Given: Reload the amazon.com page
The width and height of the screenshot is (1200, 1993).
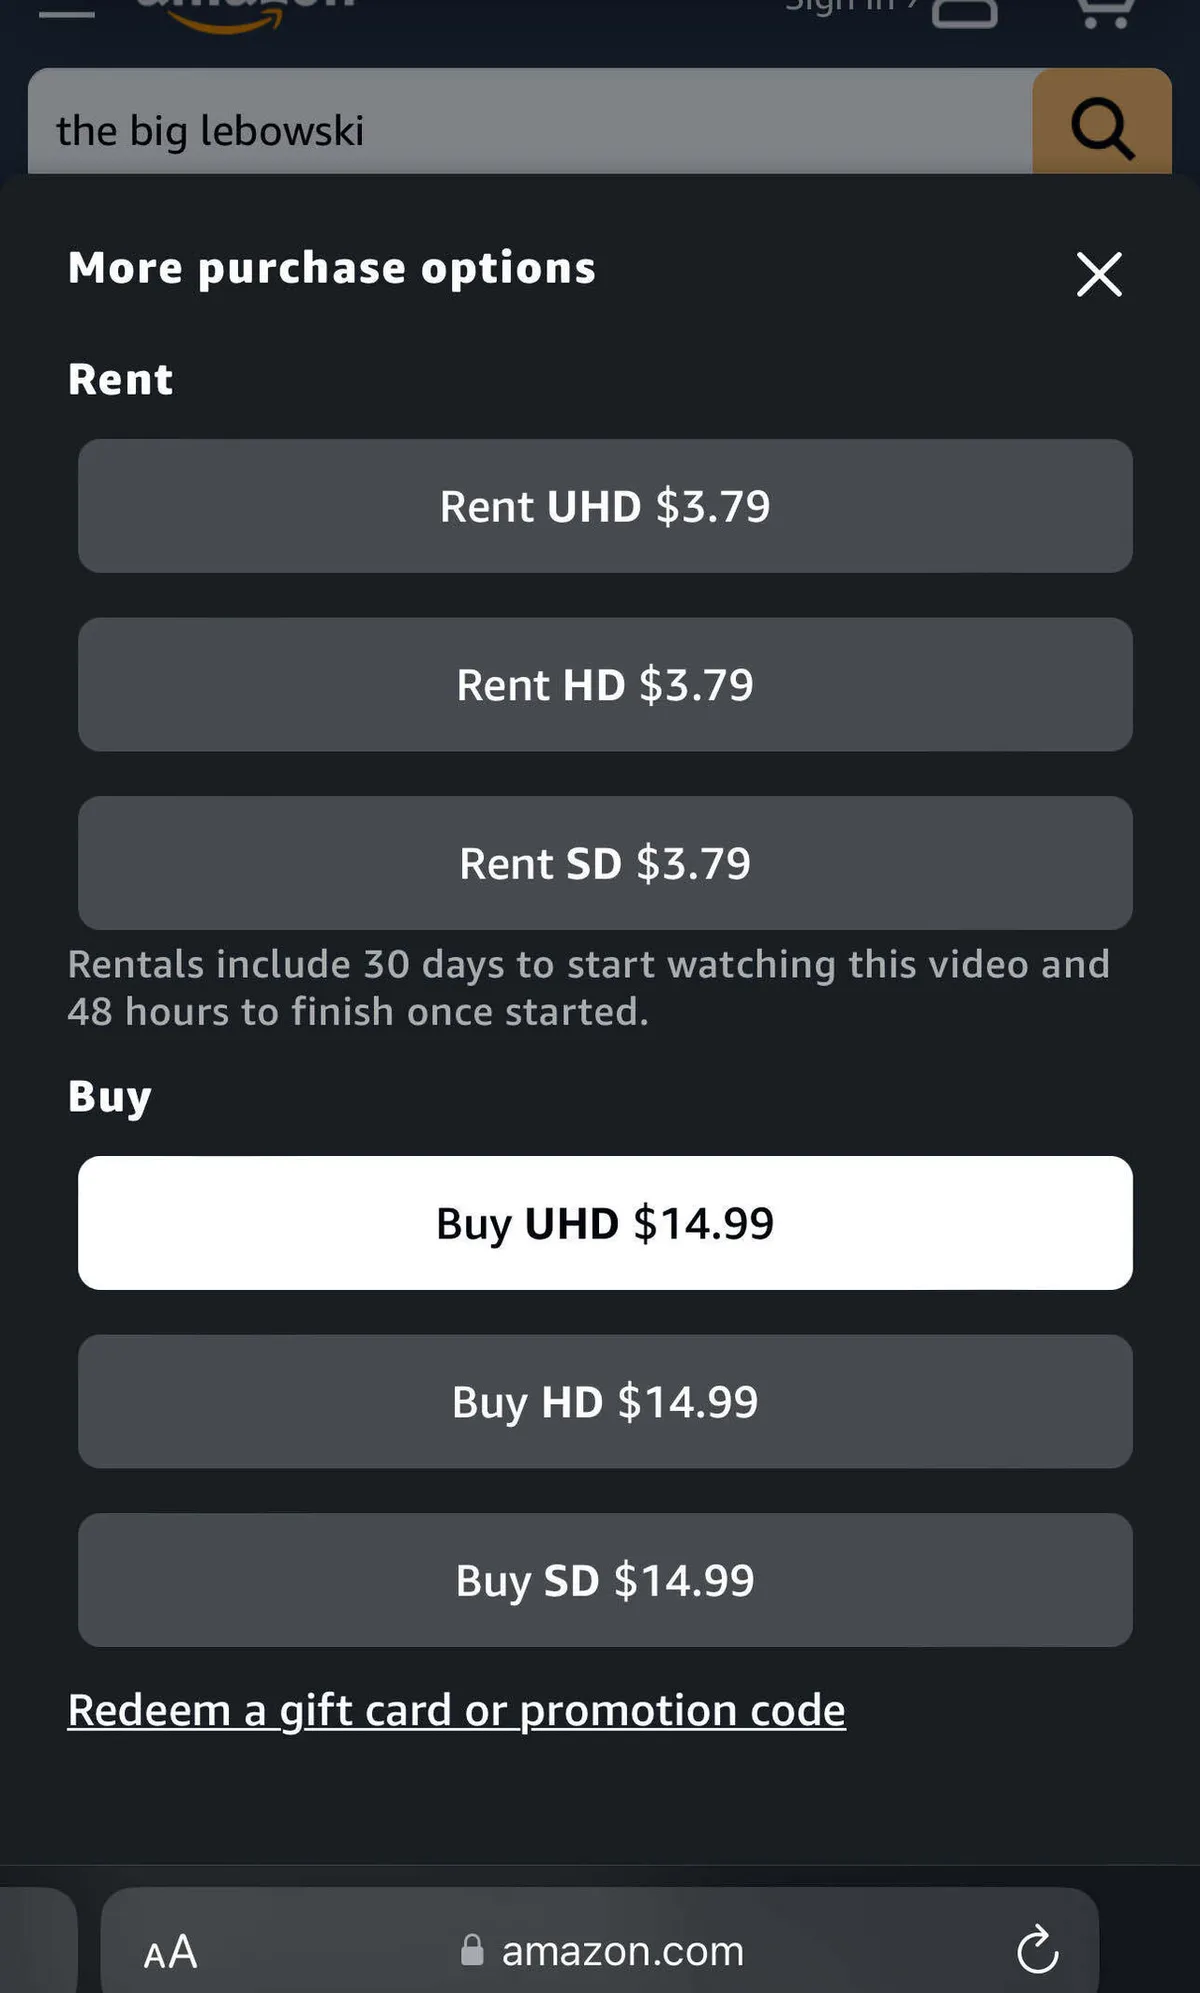Looking at the screenshot, I should click(1037, 1949).
